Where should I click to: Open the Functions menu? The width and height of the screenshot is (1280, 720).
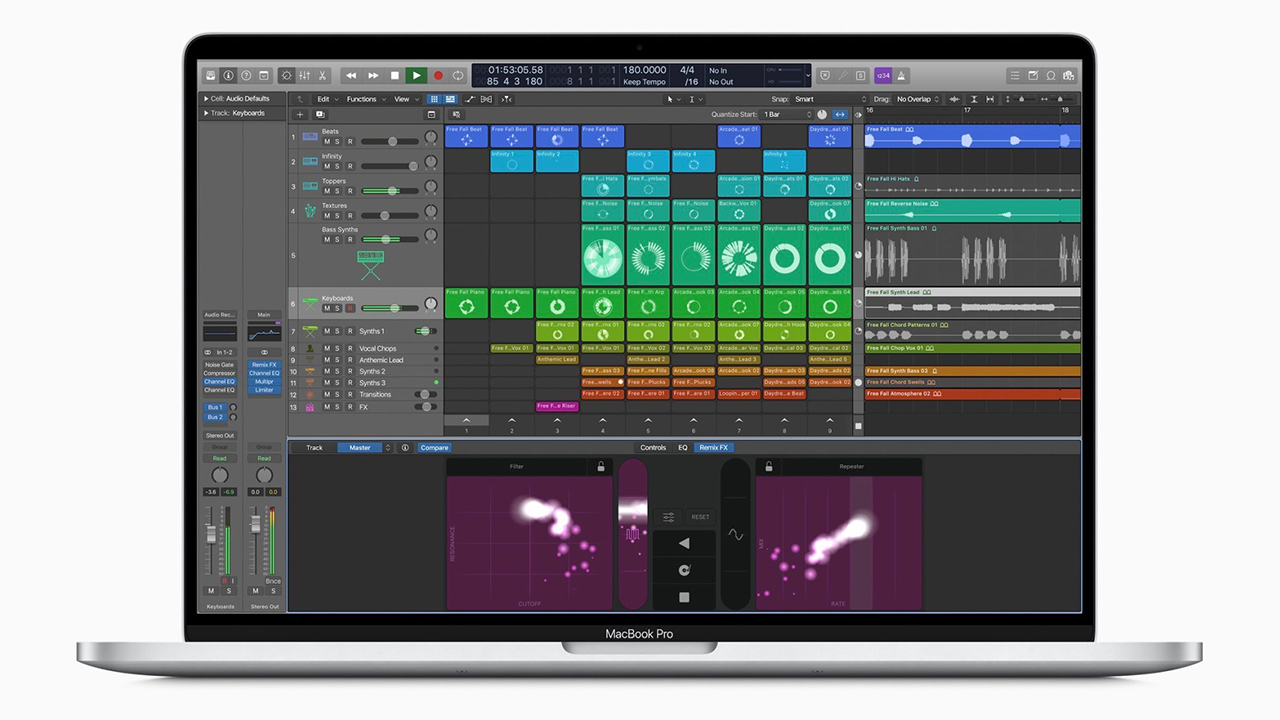click(365, 99)
